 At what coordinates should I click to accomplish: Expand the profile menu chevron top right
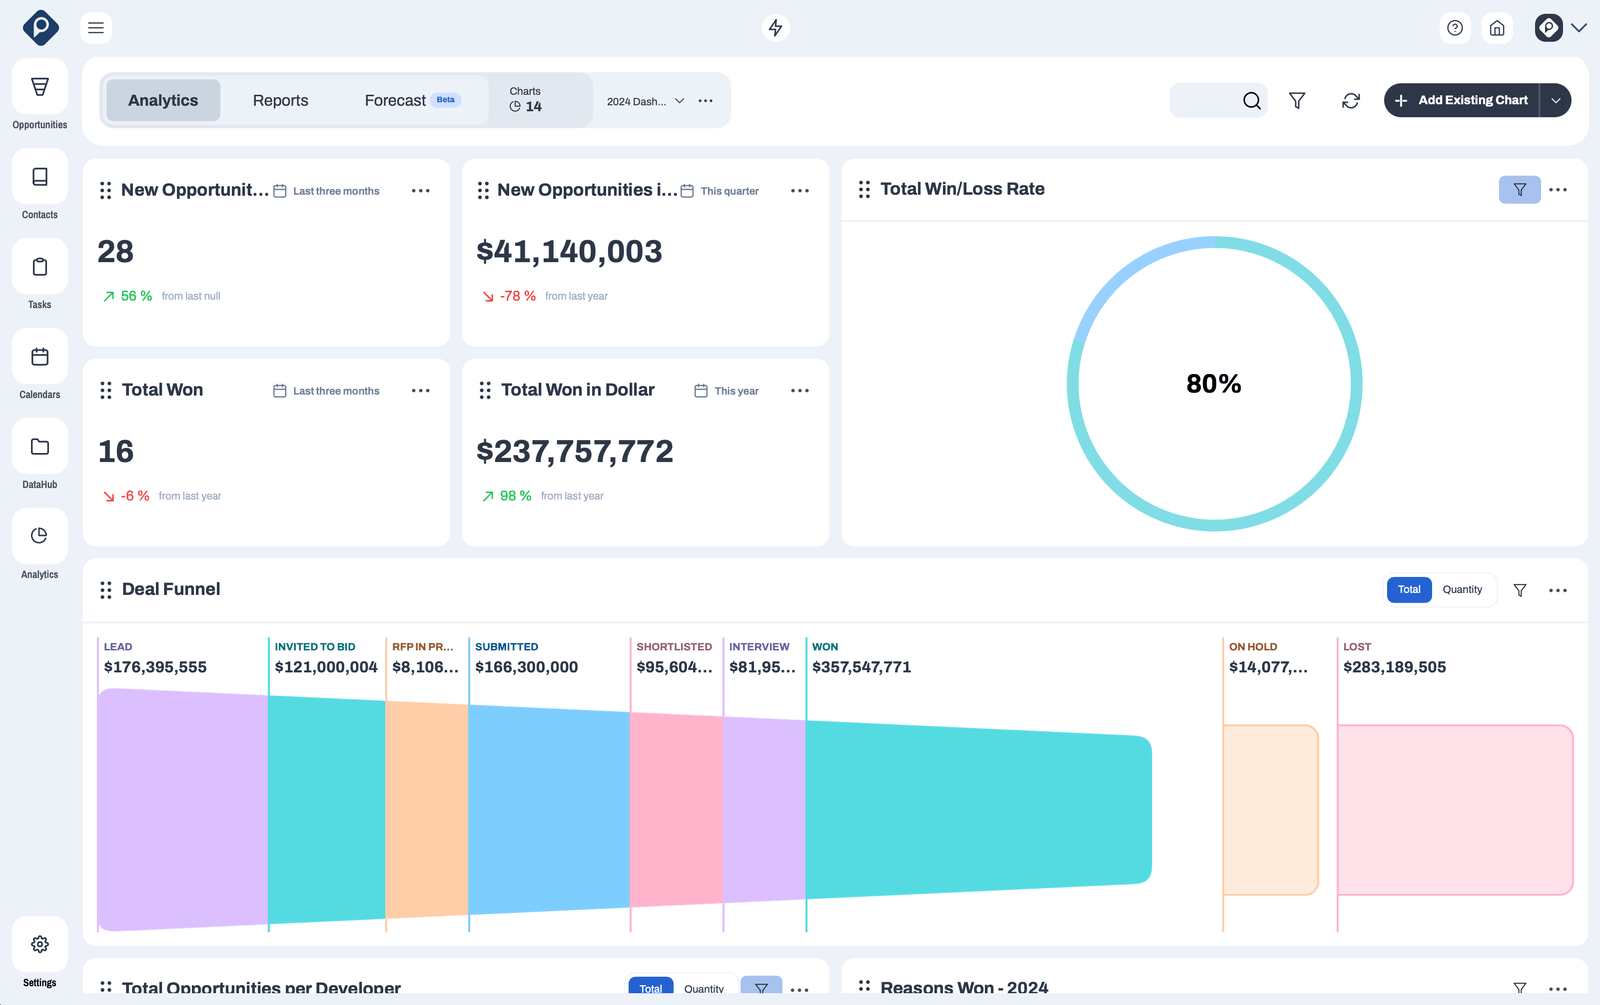pyautogui.click(x=1577, y=28)
